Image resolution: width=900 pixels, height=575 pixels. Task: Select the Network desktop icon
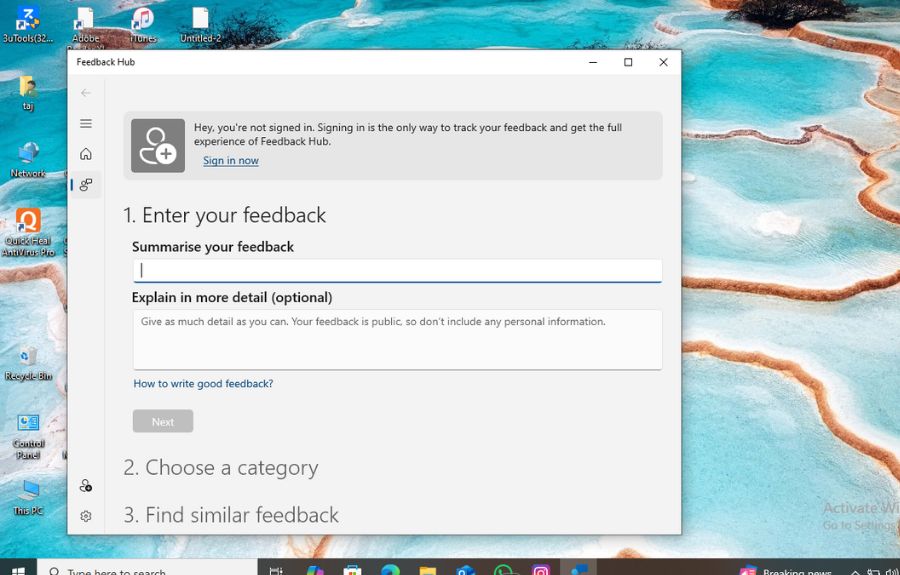[28, 160]
